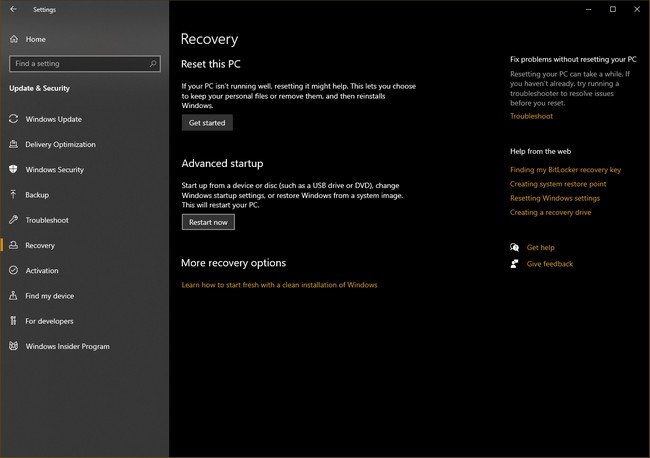The image size is (650, 458).
Task: Open the Troubleshoot link on the right
Action: click(531, 116)
